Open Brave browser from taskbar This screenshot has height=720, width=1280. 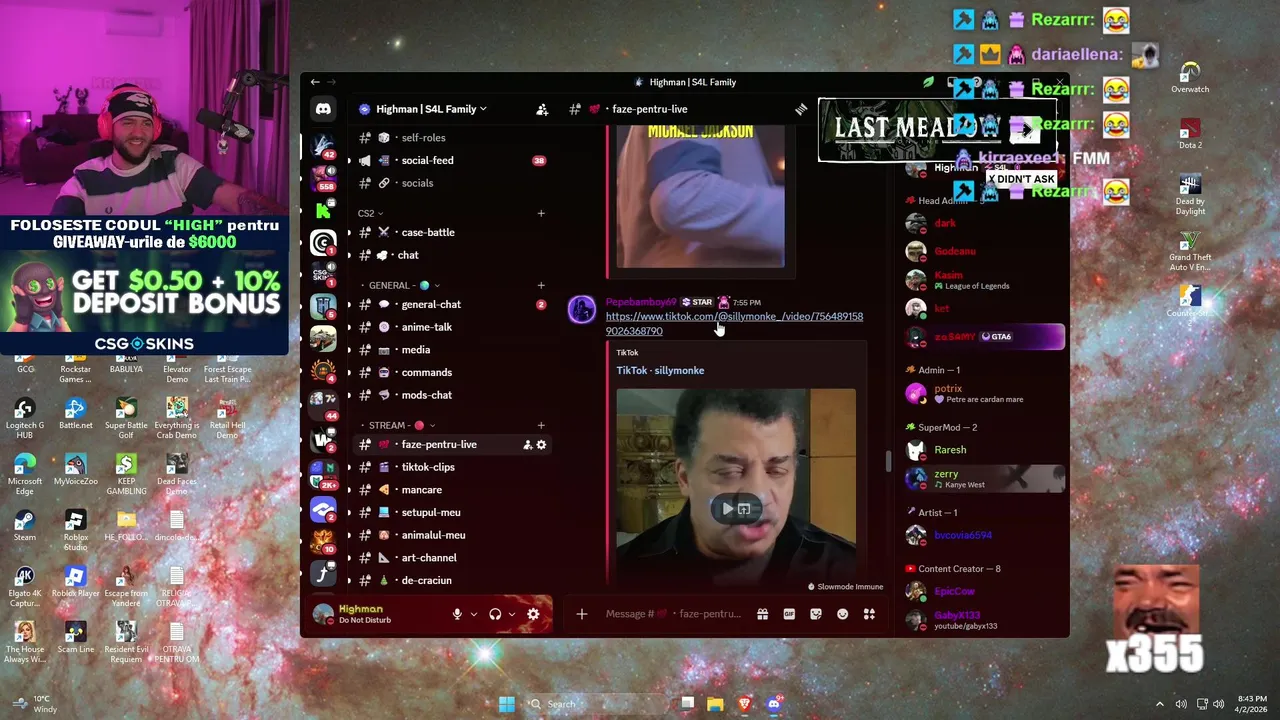click(x=744, y=704)
